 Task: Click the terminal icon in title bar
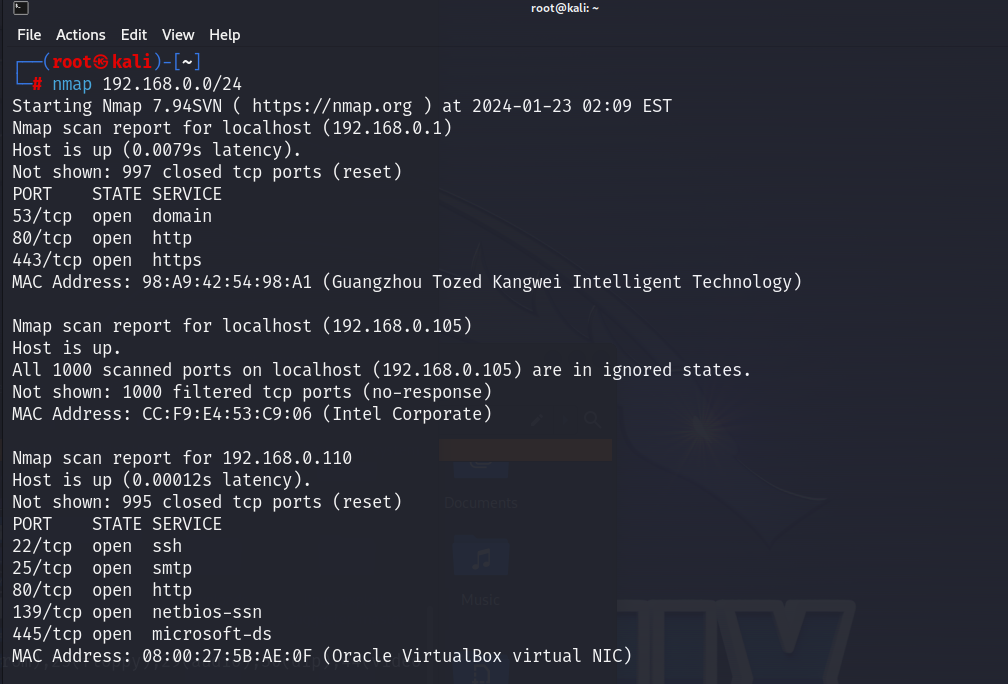click(x=21, y=8)
